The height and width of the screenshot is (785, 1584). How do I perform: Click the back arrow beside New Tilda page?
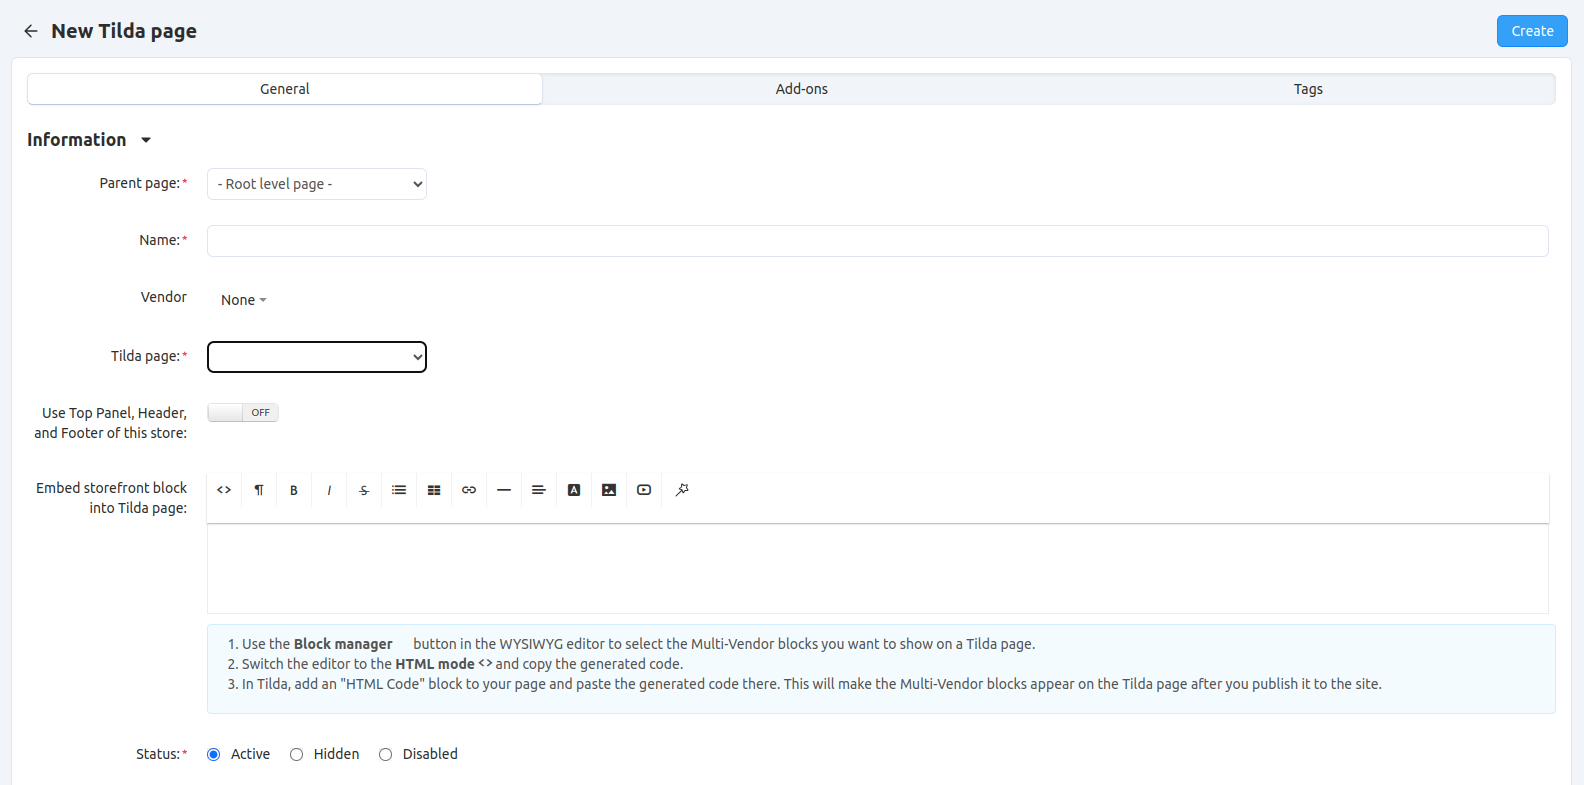pyautogui.click(x=31, y=31)
